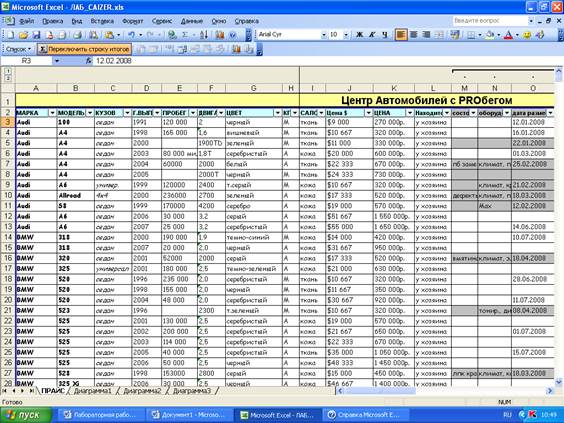
Task: Expand the font size dropdown
Action: (x=346, y=35)
